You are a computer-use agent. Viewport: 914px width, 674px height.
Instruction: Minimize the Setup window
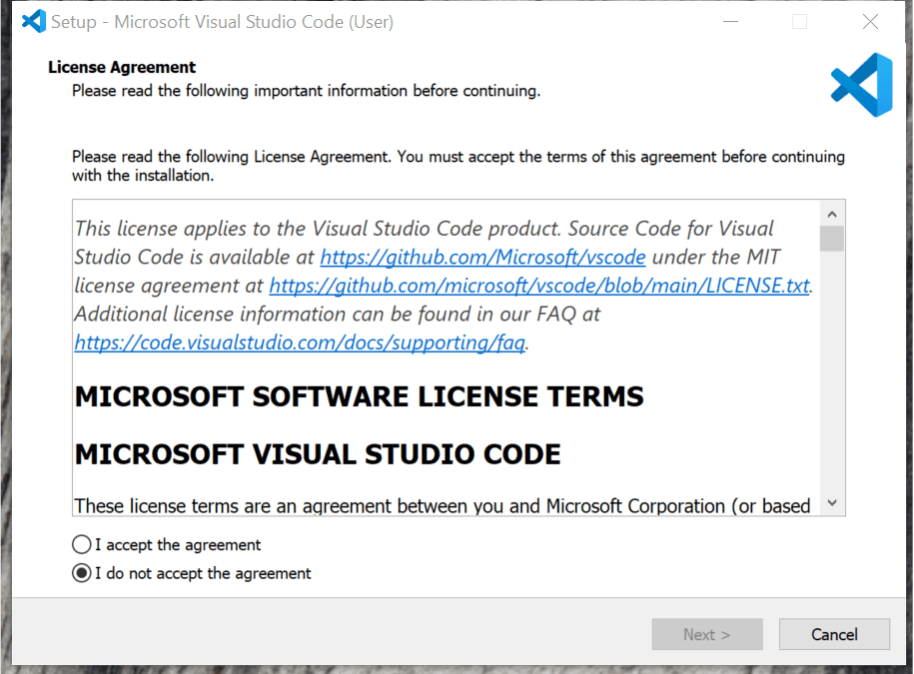tap(731, 21)
